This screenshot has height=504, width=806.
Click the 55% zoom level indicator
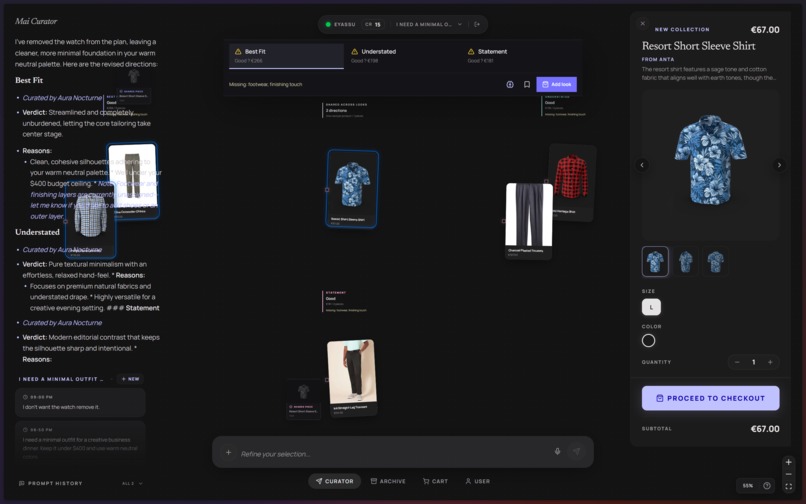pos(748,485)
